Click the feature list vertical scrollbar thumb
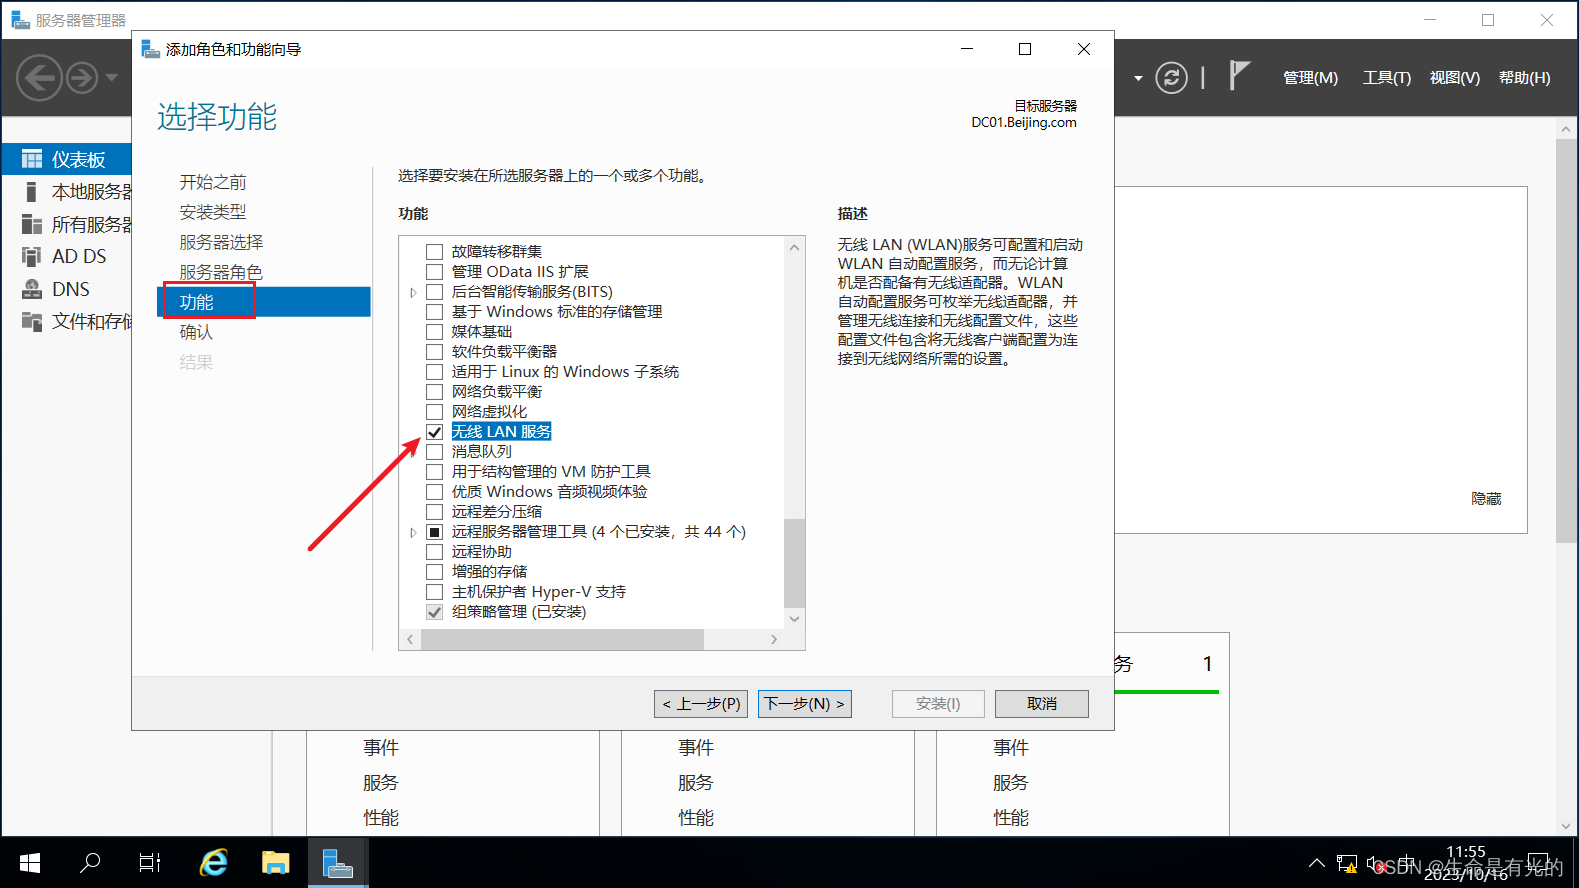The width and height of the screenshot is (1579, 888). point(794,563)
